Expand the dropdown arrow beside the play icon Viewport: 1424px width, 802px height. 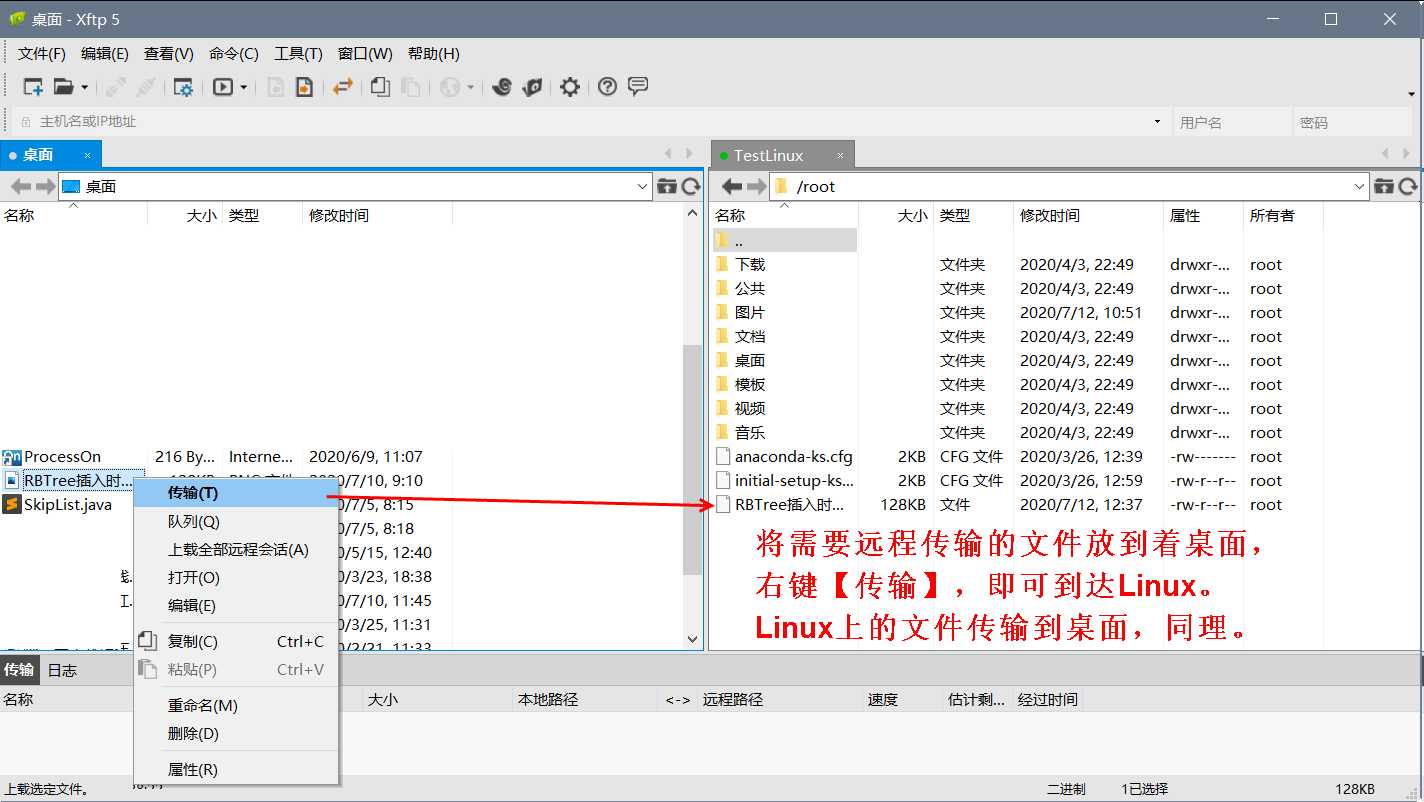point(243,88)
